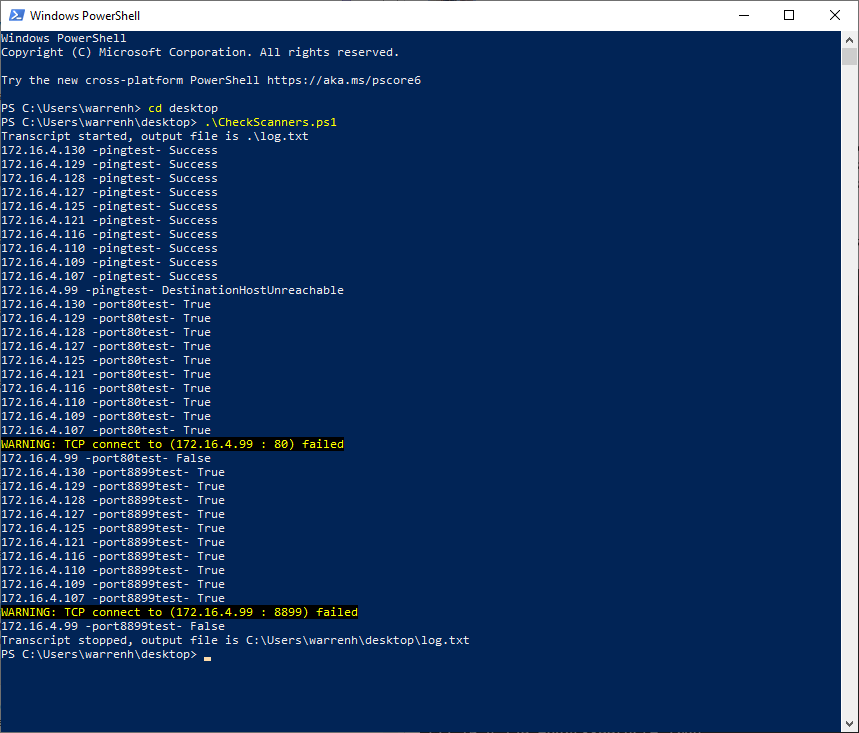Click the .\CheckScanners.ps1 command text
Screen dimensions: 859x733
click(x=271, y=122)
